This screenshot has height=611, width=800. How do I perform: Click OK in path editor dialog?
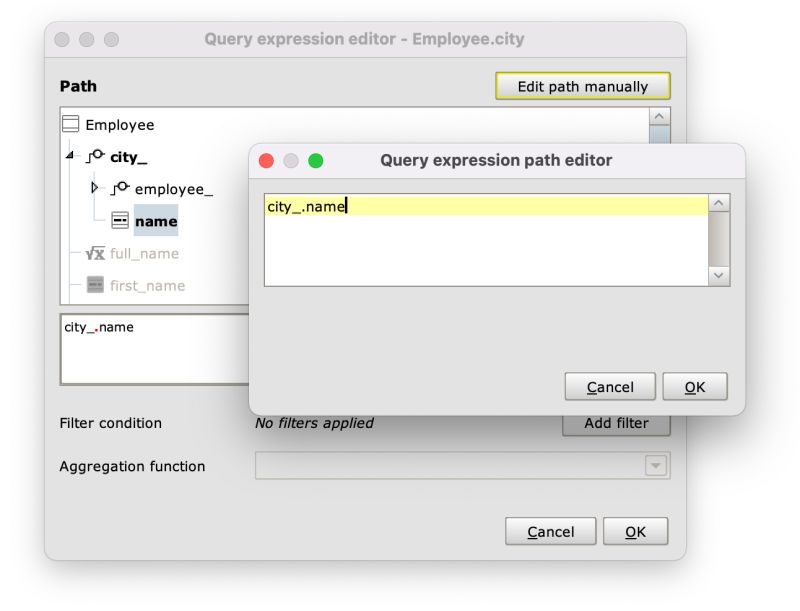coord(695,387)
